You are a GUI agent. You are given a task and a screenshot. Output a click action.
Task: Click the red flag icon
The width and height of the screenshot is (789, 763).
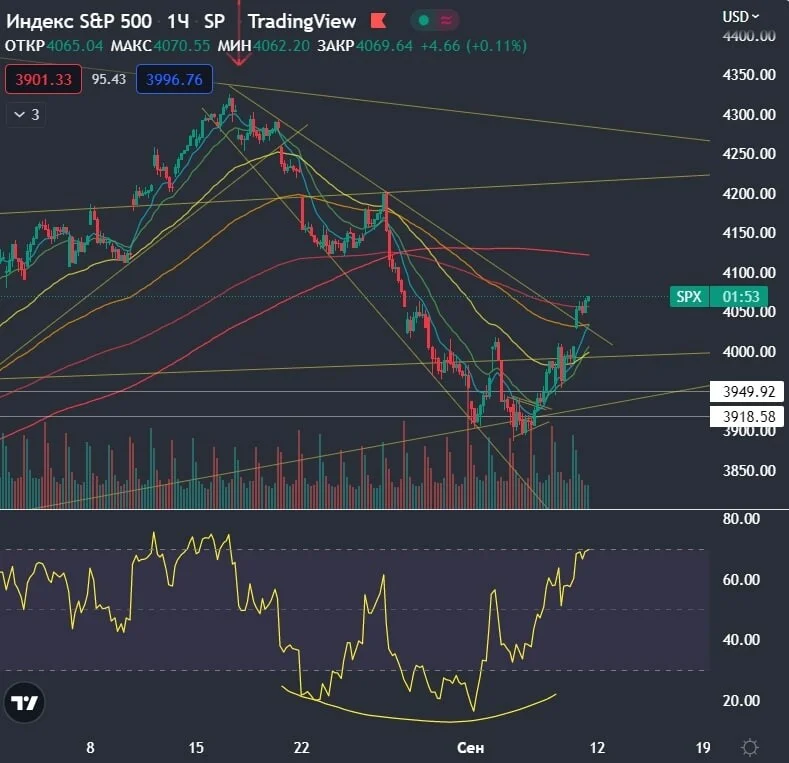coord(378,21)
